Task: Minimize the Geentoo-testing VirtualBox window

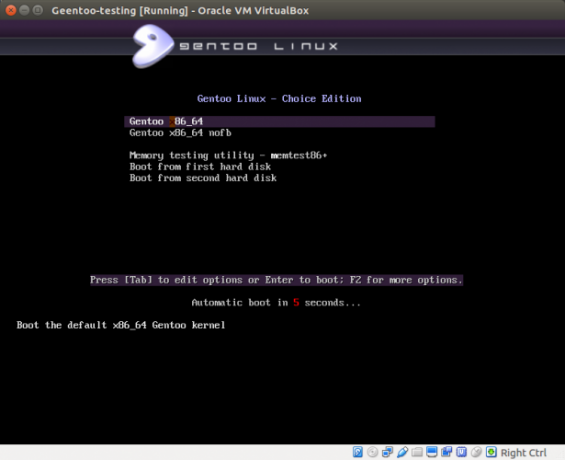Action: click(x=24, y=10)
